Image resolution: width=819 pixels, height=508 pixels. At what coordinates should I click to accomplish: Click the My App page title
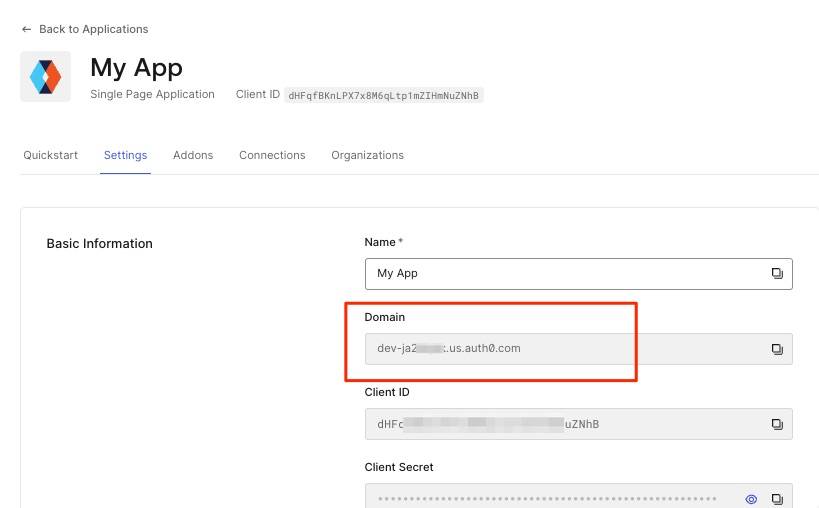pos(136,68)
